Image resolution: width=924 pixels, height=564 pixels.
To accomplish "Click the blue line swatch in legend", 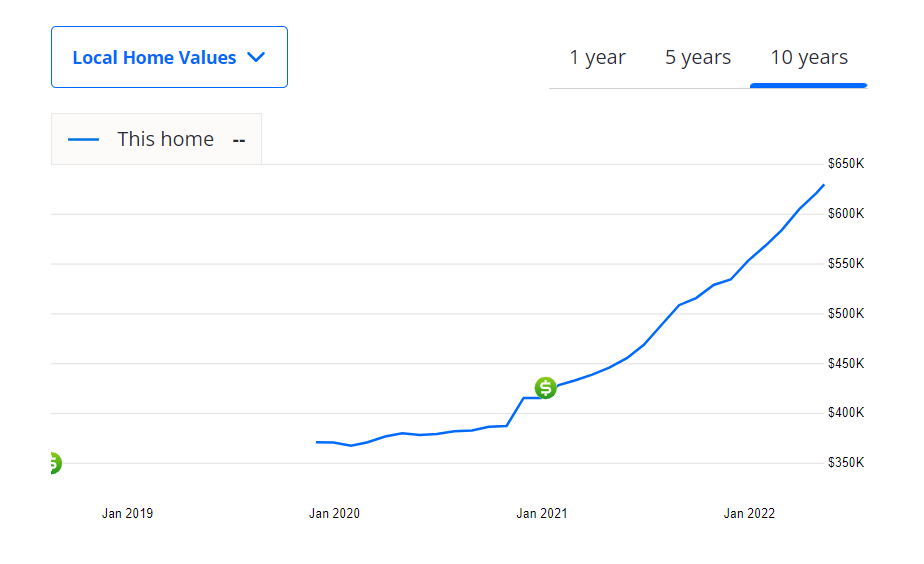I will 83,139.
